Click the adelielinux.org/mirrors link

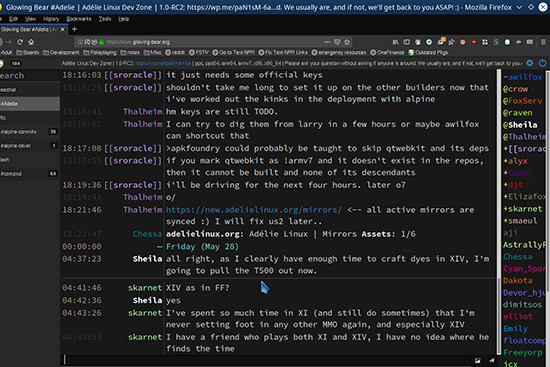coord(254,210)
